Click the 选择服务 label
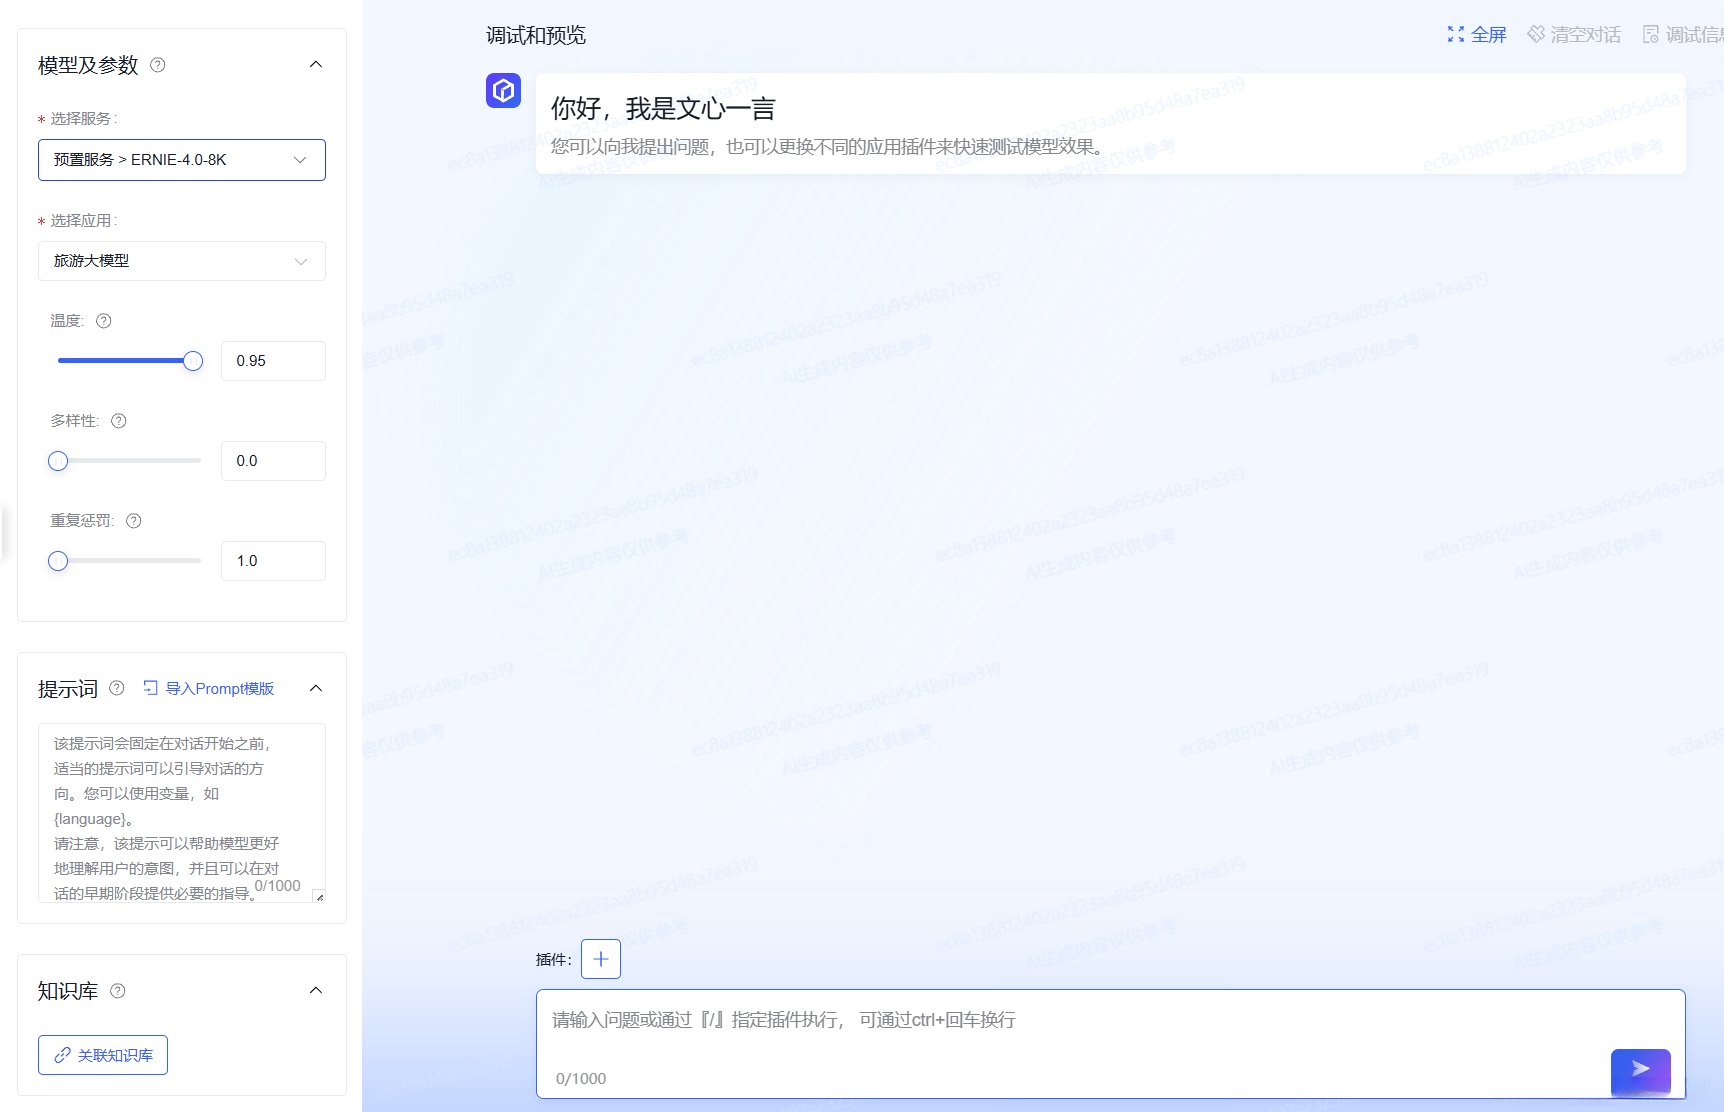The width and height of the screenshot is (1724, 1112). coord(83,119)
